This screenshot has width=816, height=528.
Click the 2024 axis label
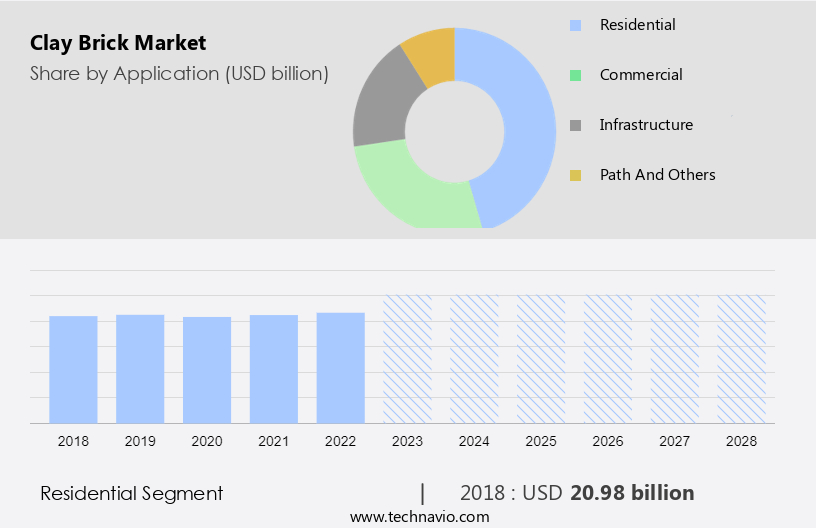click(474, 441)
